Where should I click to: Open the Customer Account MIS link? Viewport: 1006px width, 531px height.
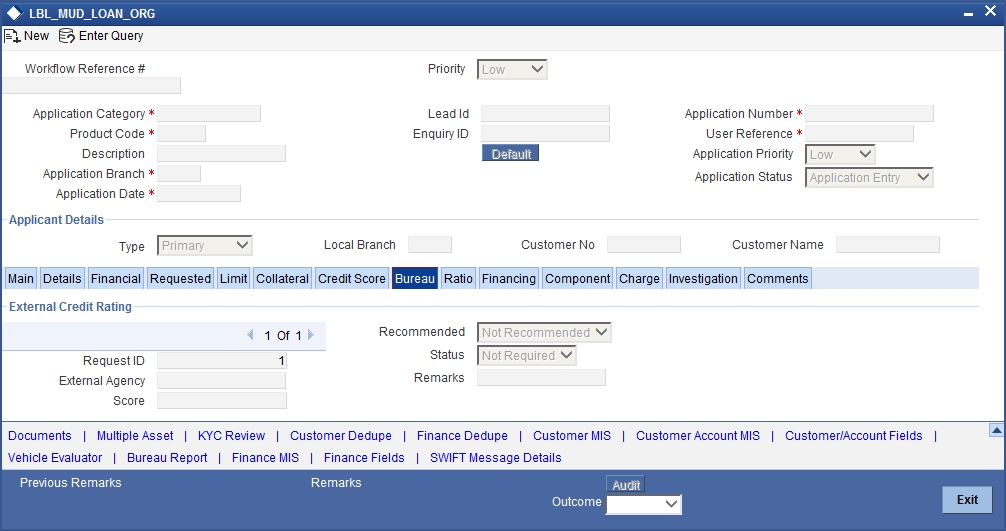697,435
